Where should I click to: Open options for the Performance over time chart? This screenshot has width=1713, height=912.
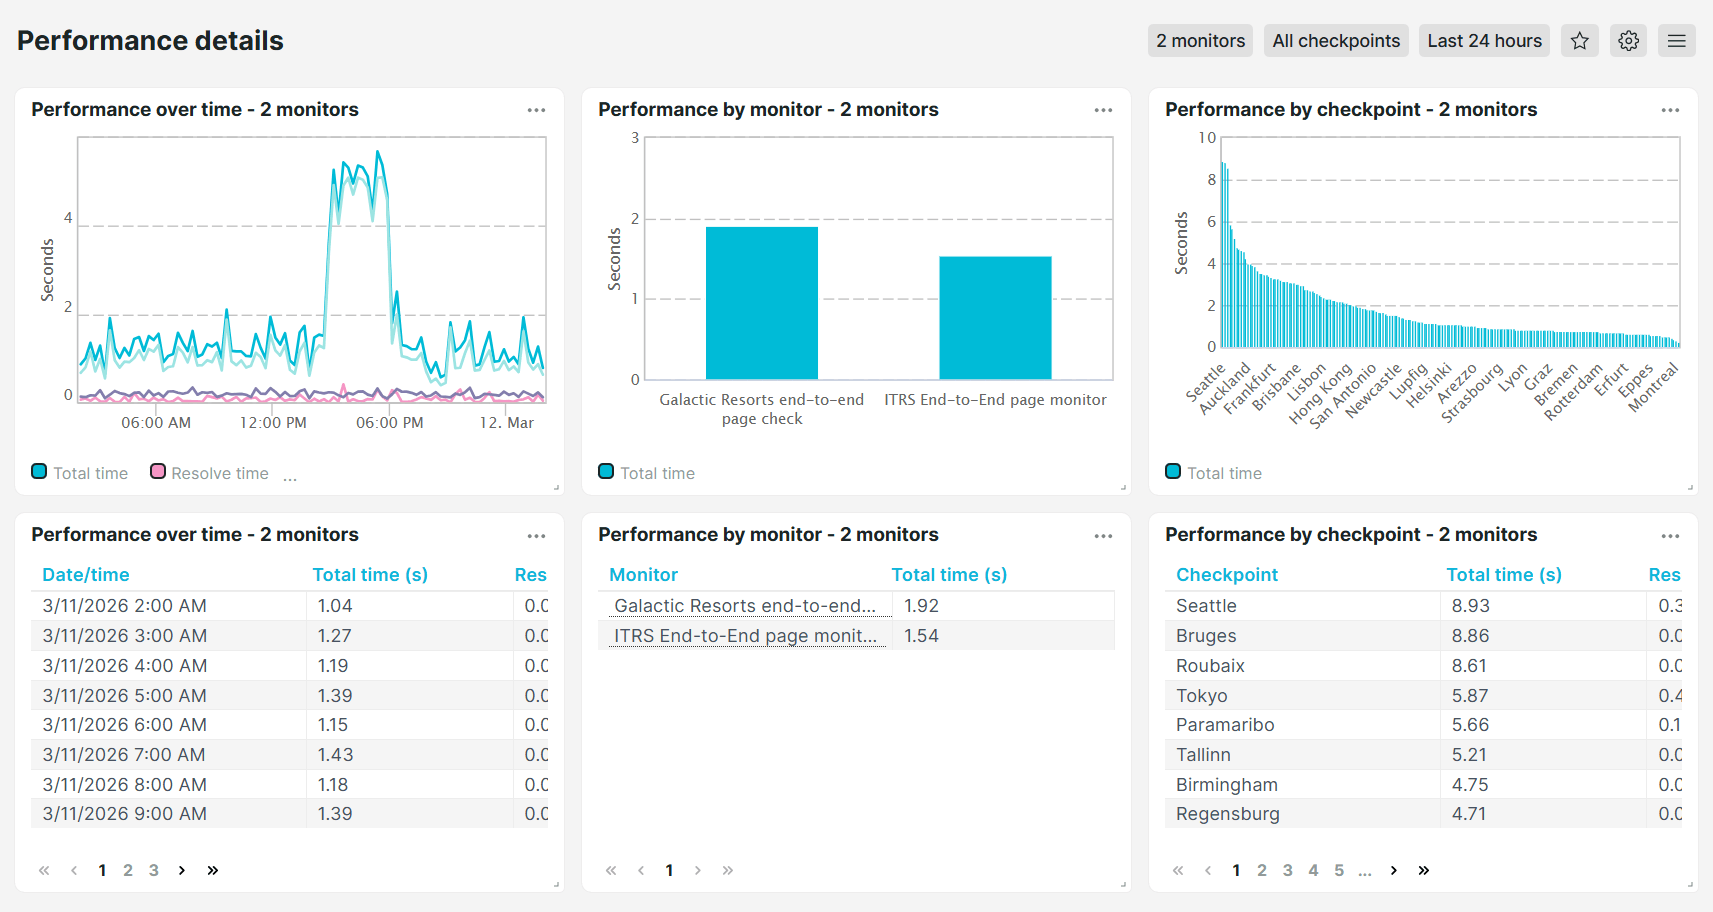(x=537, y=110)
